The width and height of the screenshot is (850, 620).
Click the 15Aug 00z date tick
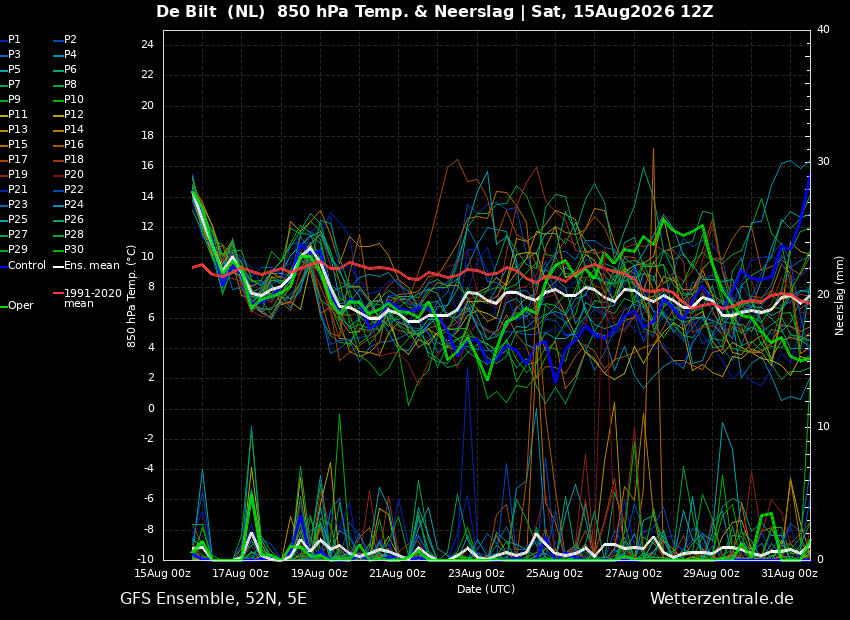(163, 573)
